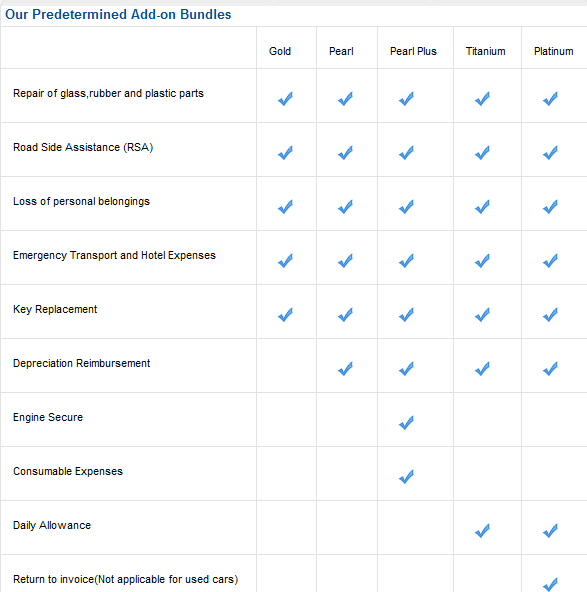Click Platinum checkmark for Return to invoice
Image resolution: width=587 pixels, height=592 pixels.
pos(550,584)
